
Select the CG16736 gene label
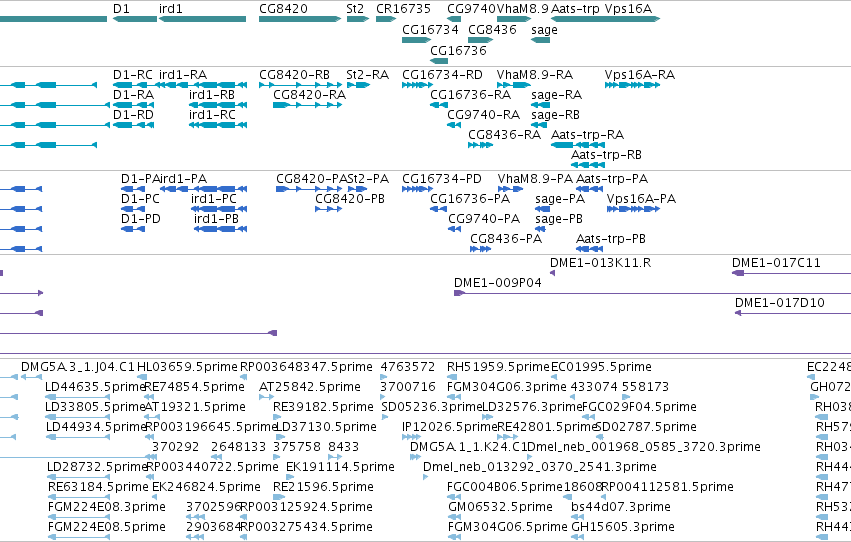pos(458,50)
